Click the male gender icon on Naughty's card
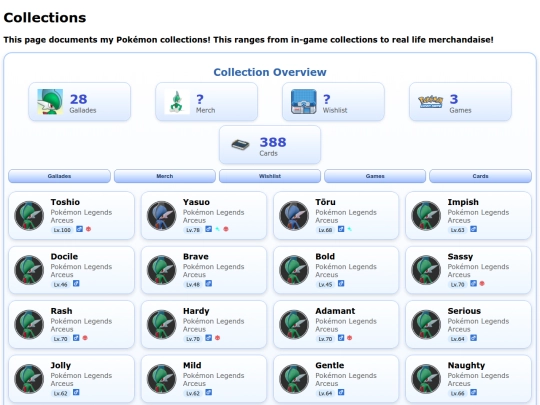The image size is (540, 405). pos(474,392)
